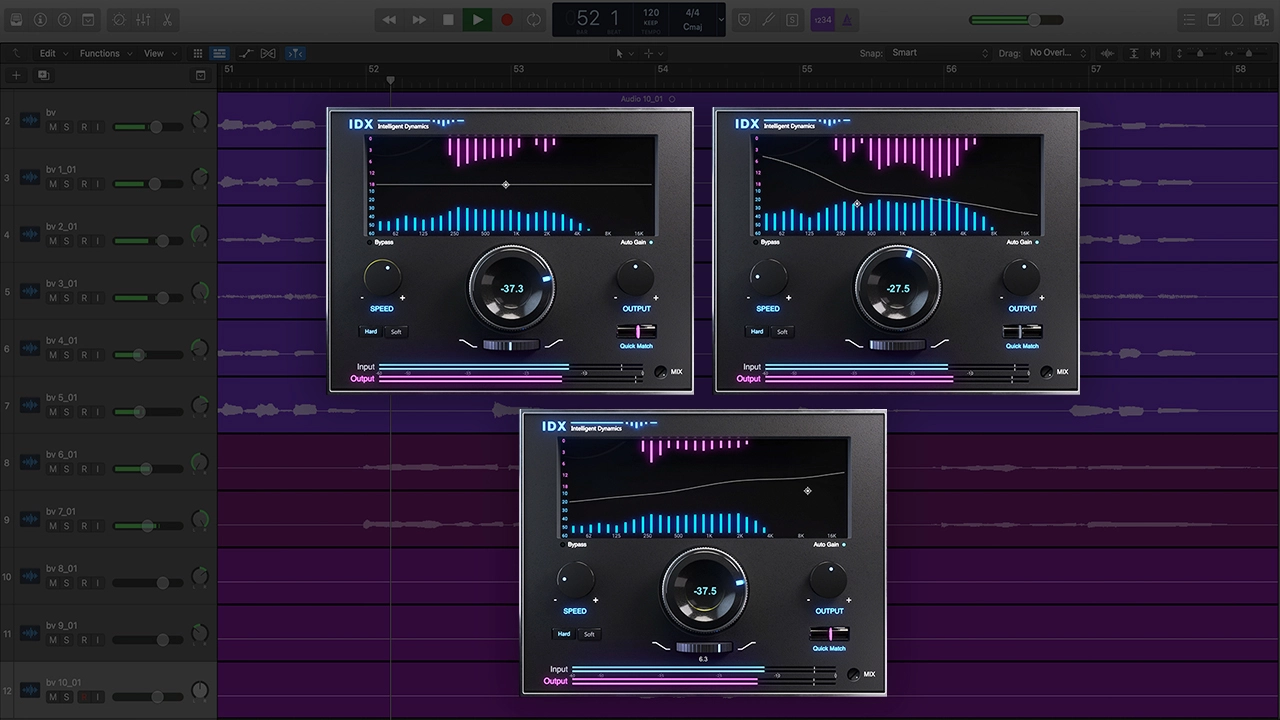Click the Quick Help question-mark icon

(x=64, y=19)
